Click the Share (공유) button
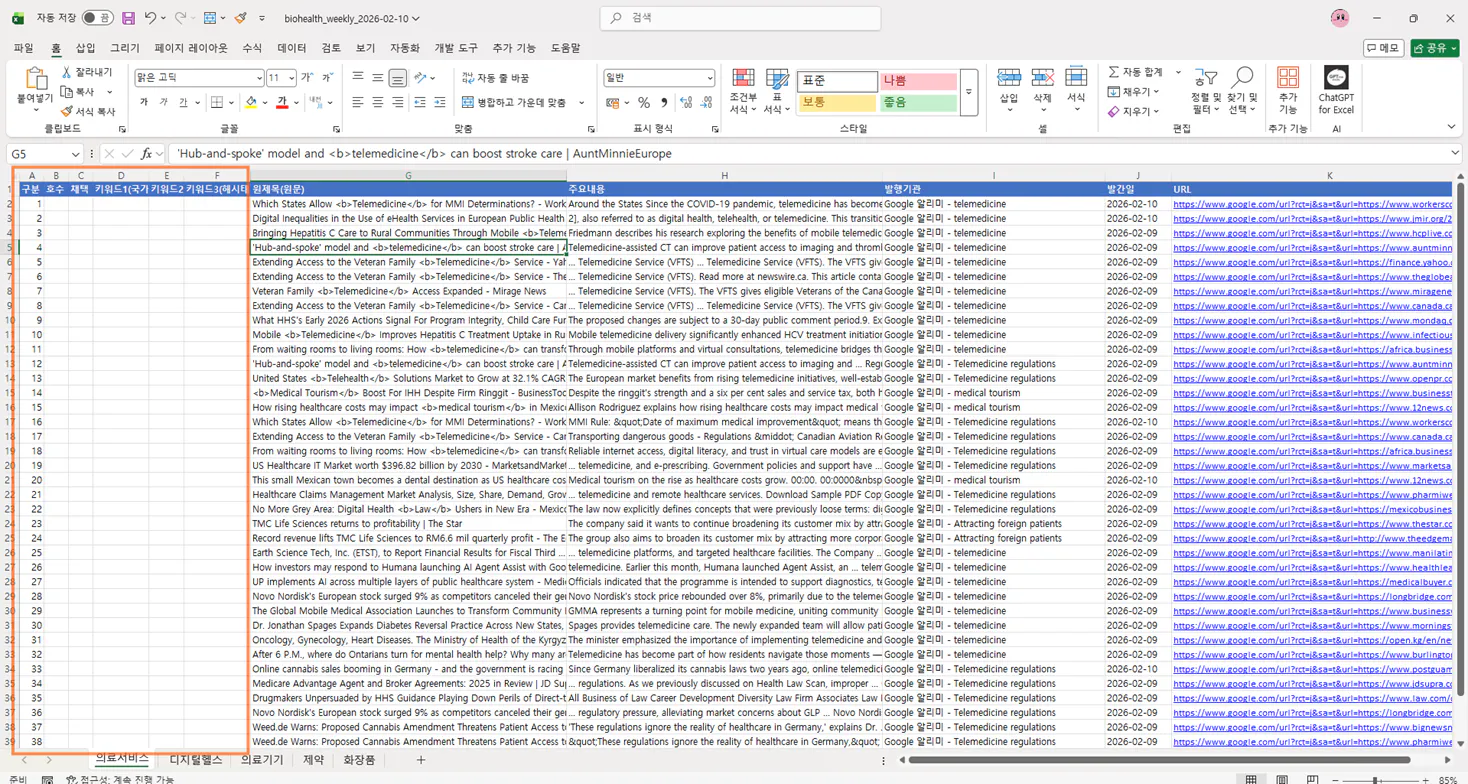1468x784 pixels. click(1435, 48)
